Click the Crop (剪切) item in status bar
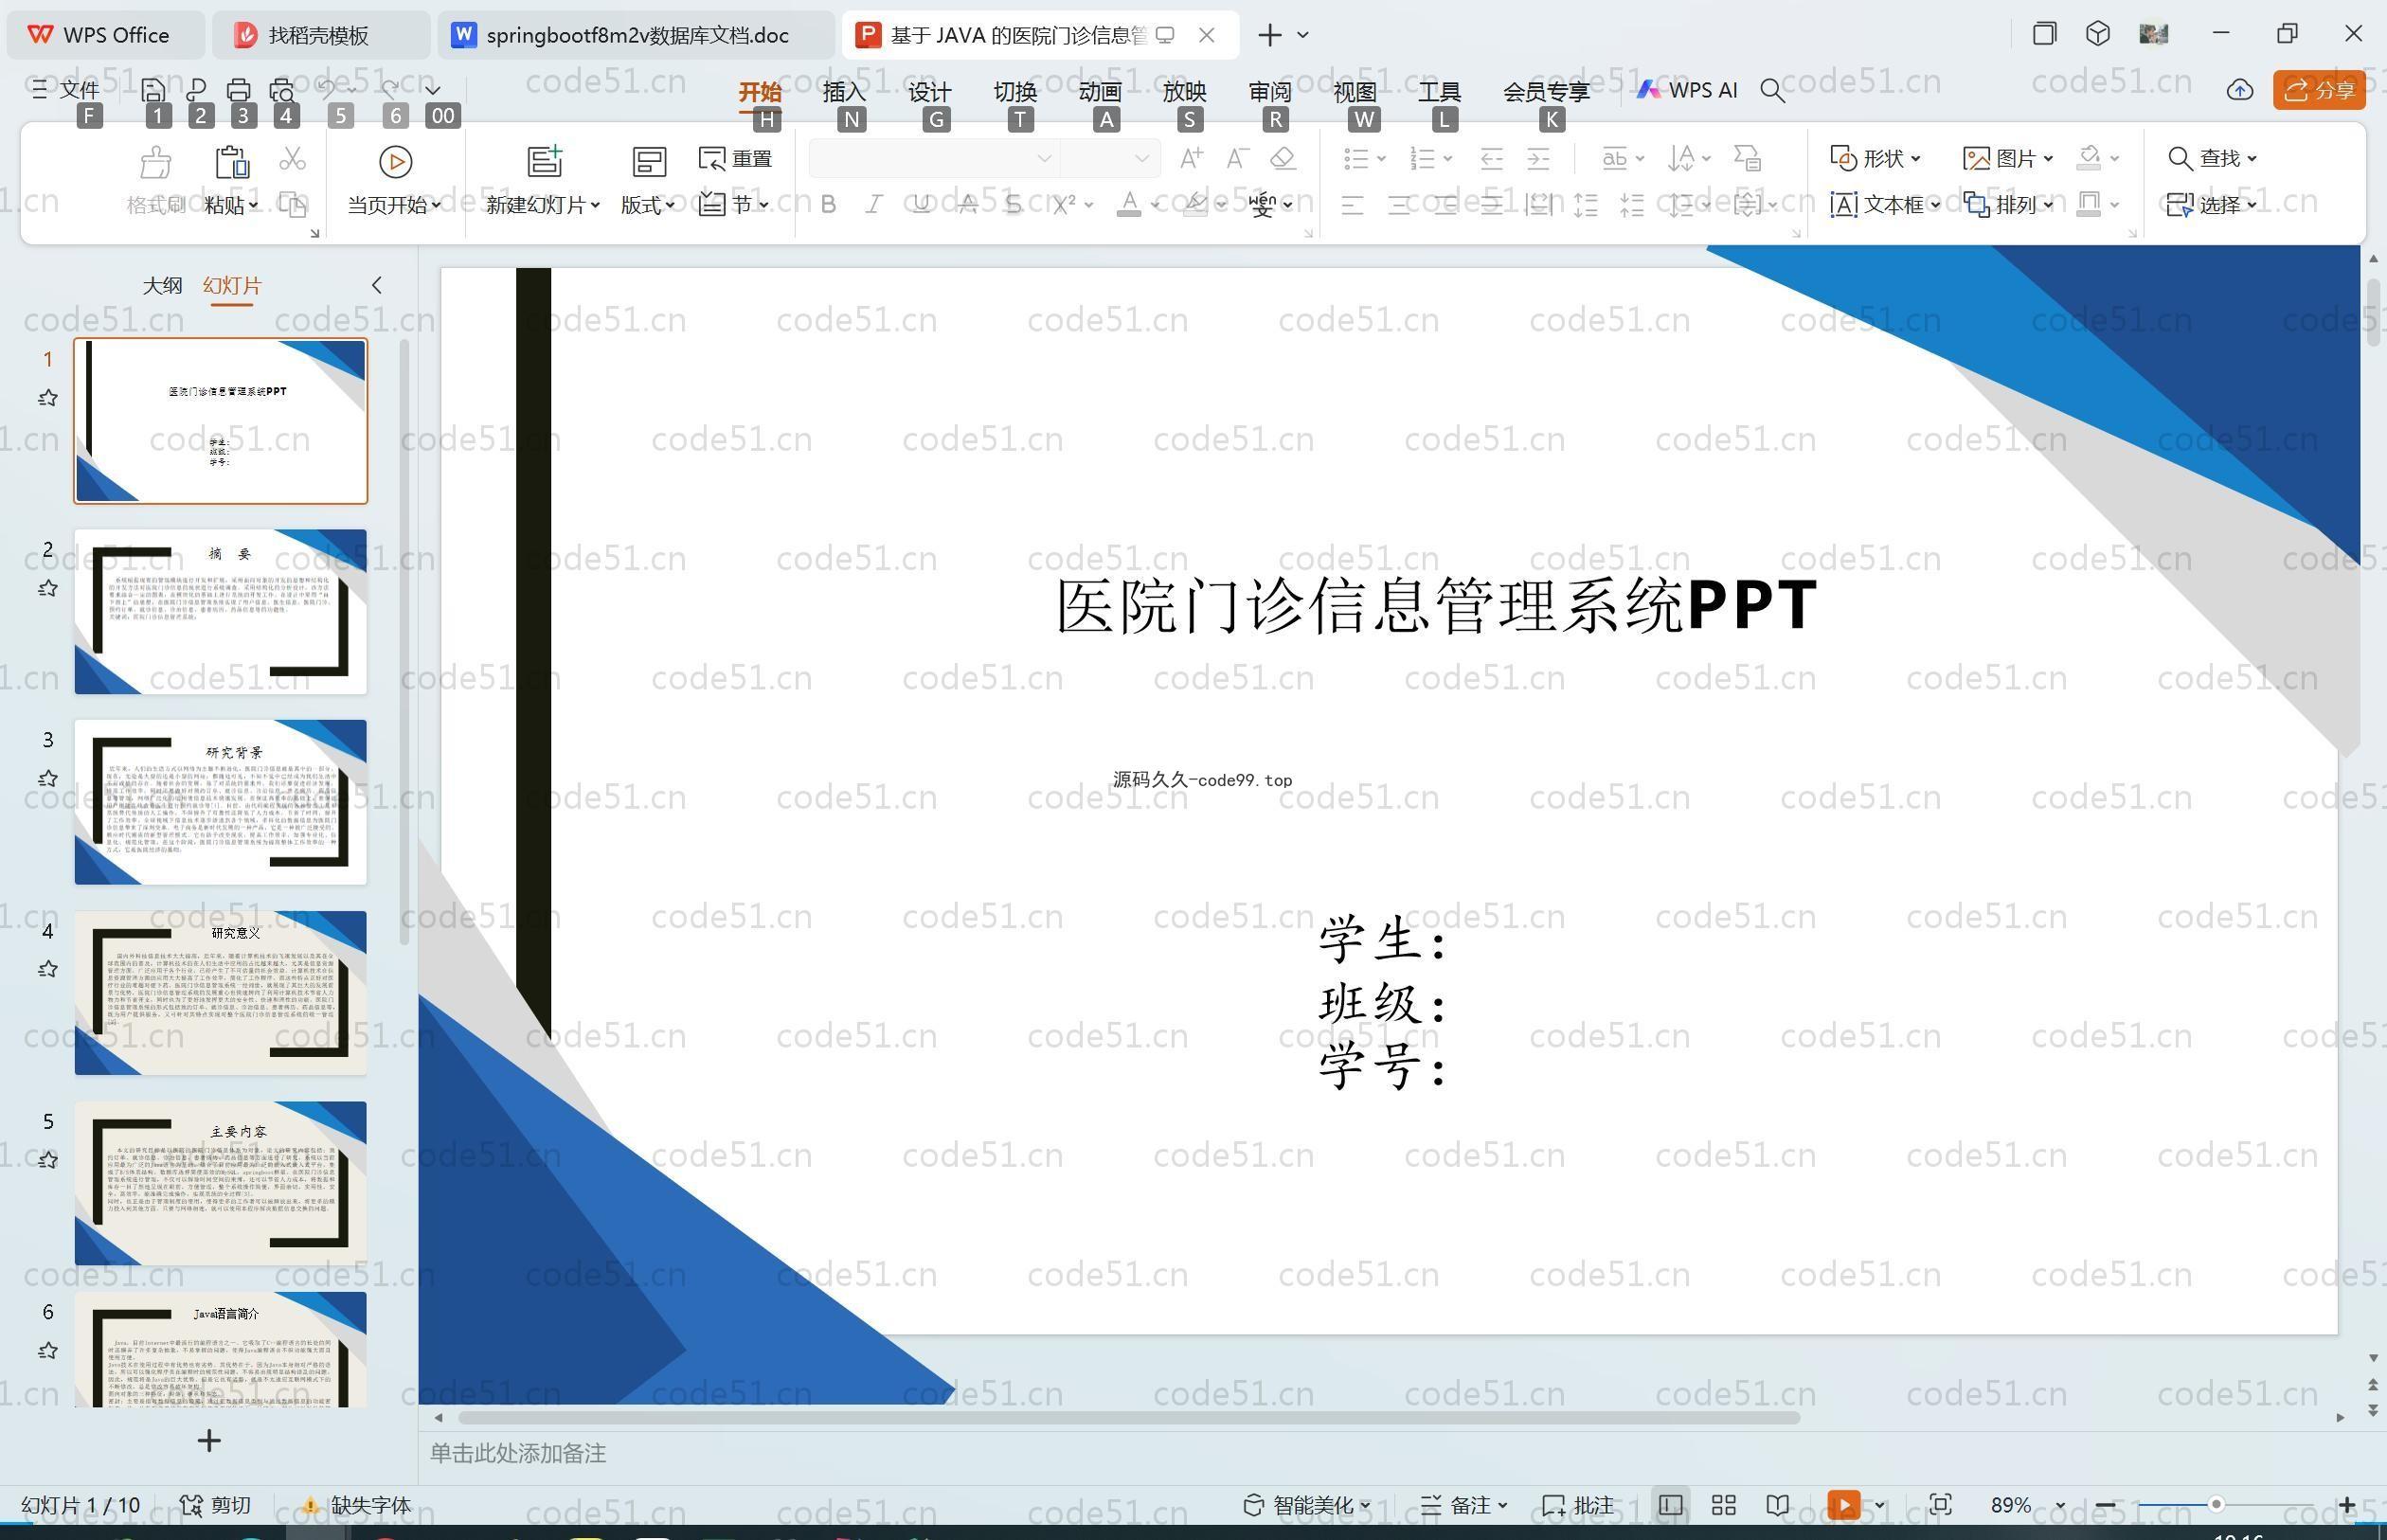The height and width of the screenshot is (1540, 2387). click(x=216, y=1505)
